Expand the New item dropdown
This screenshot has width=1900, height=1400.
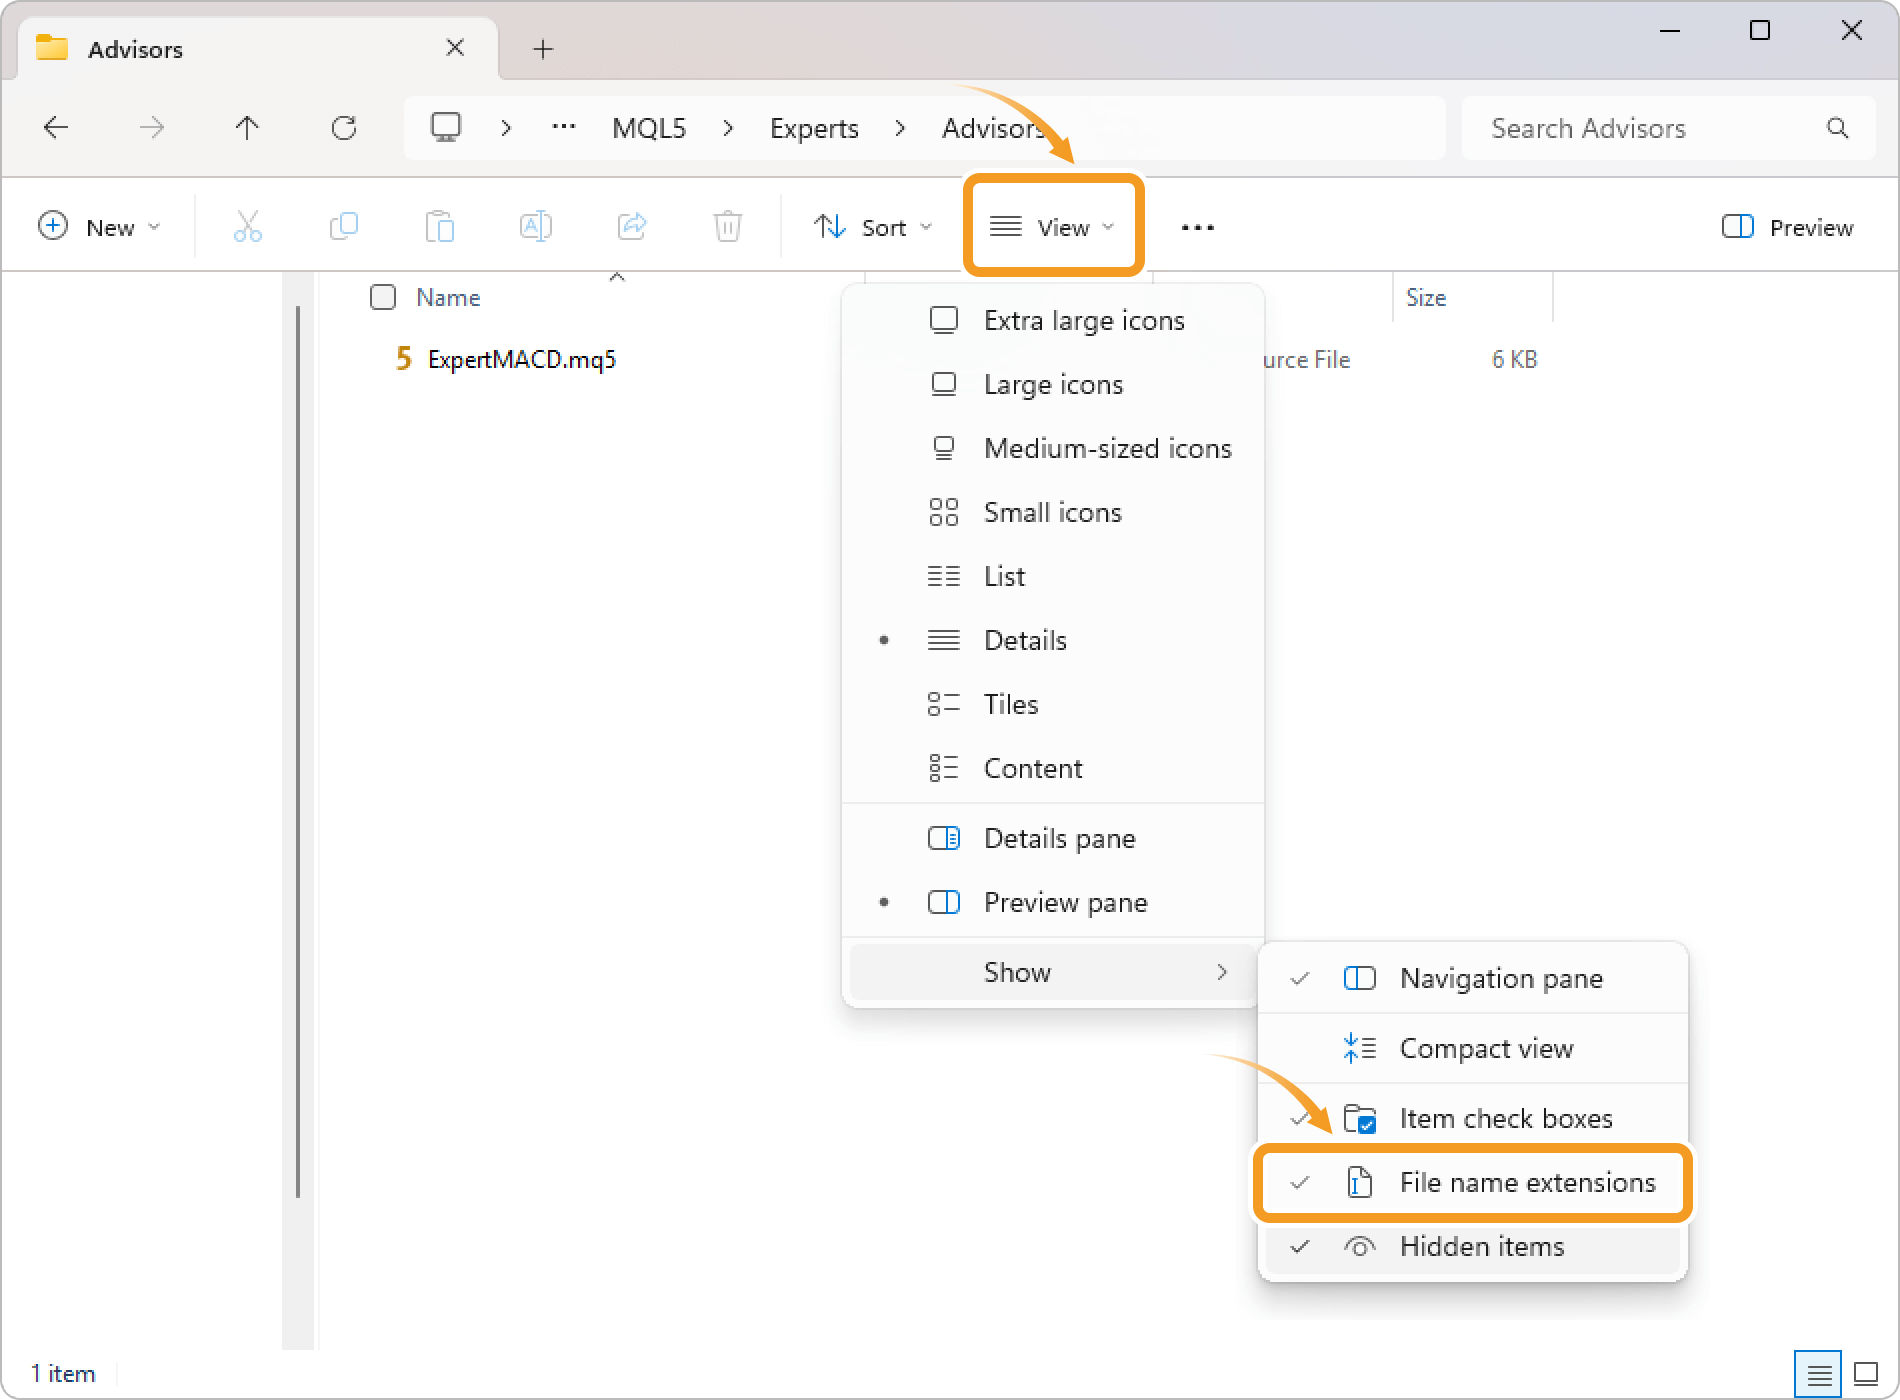pos(99,227)
